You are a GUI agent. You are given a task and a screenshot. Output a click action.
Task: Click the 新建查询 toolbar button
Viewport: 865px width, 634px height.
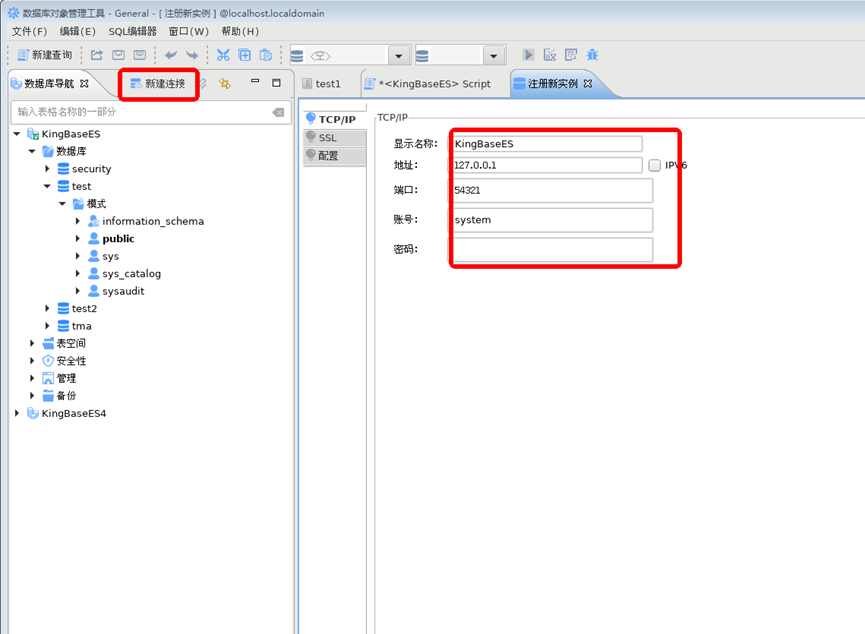coord(45,55)
